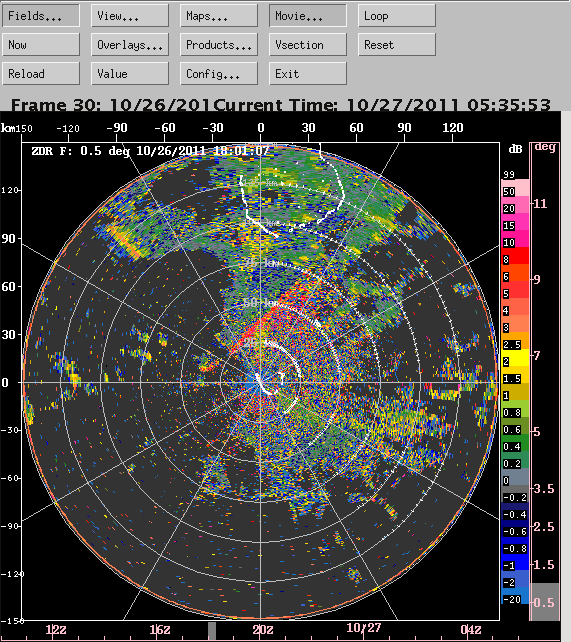The width and height of the screenshot is (571, 642).
Task: Open the Movie... control panel
Action: (307, 16)
